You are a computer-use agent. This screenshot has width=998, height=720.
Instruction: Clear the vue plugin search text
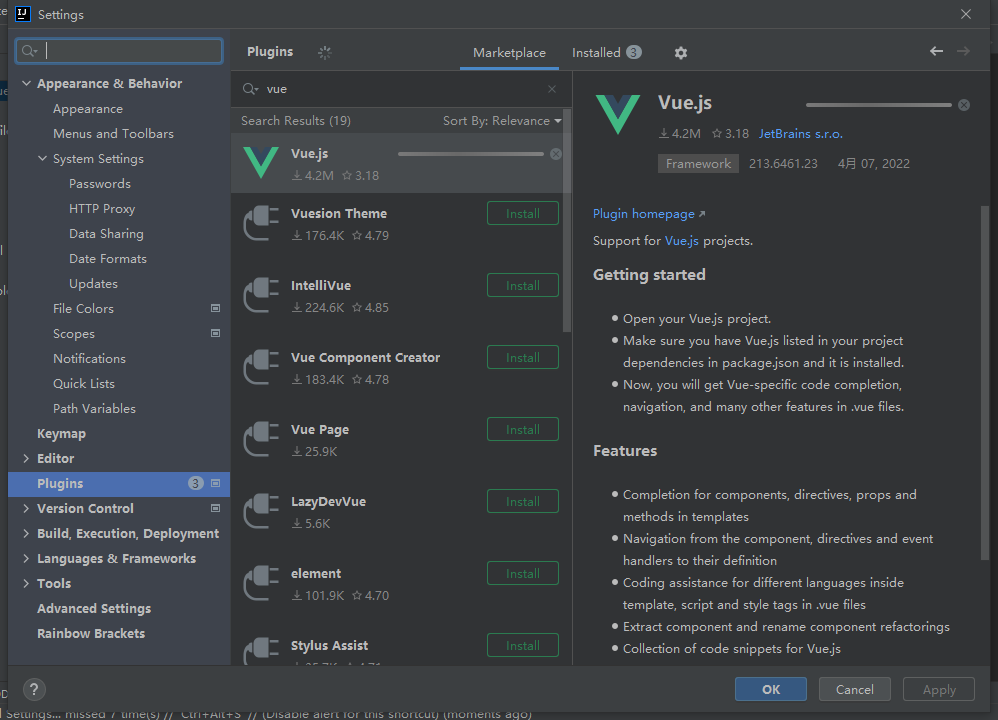coord(552,89)
